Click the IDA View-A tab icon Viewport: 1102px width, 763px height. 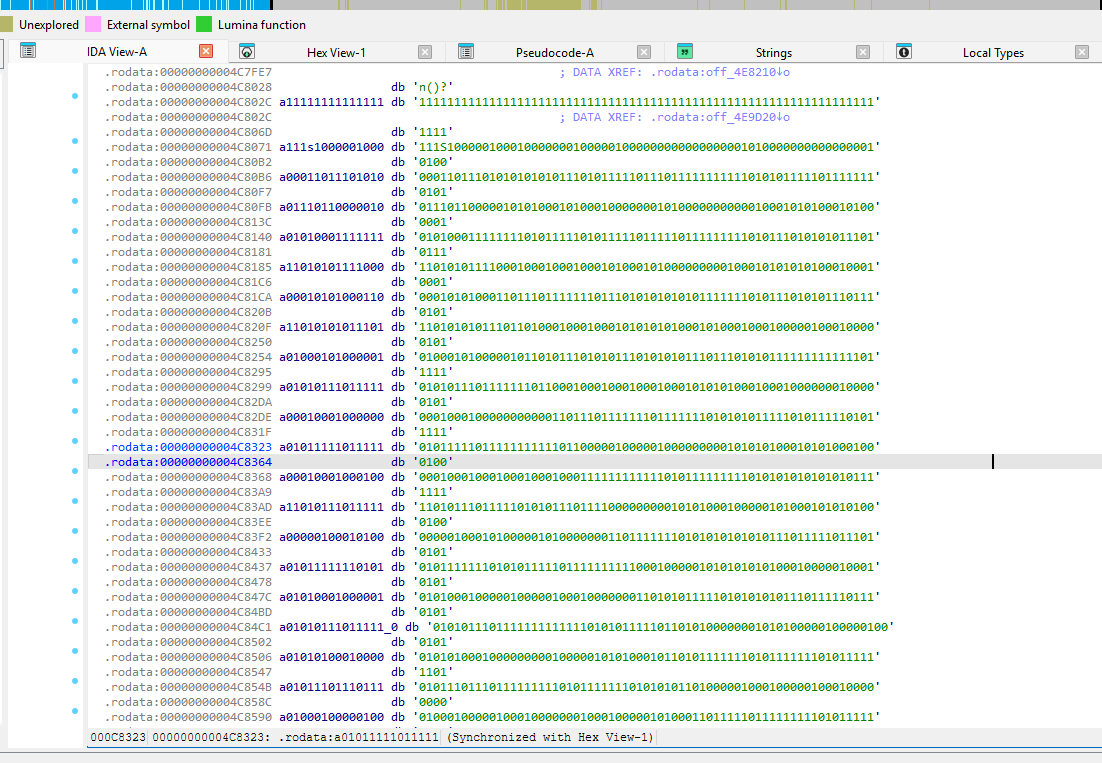tap(27, 51)
